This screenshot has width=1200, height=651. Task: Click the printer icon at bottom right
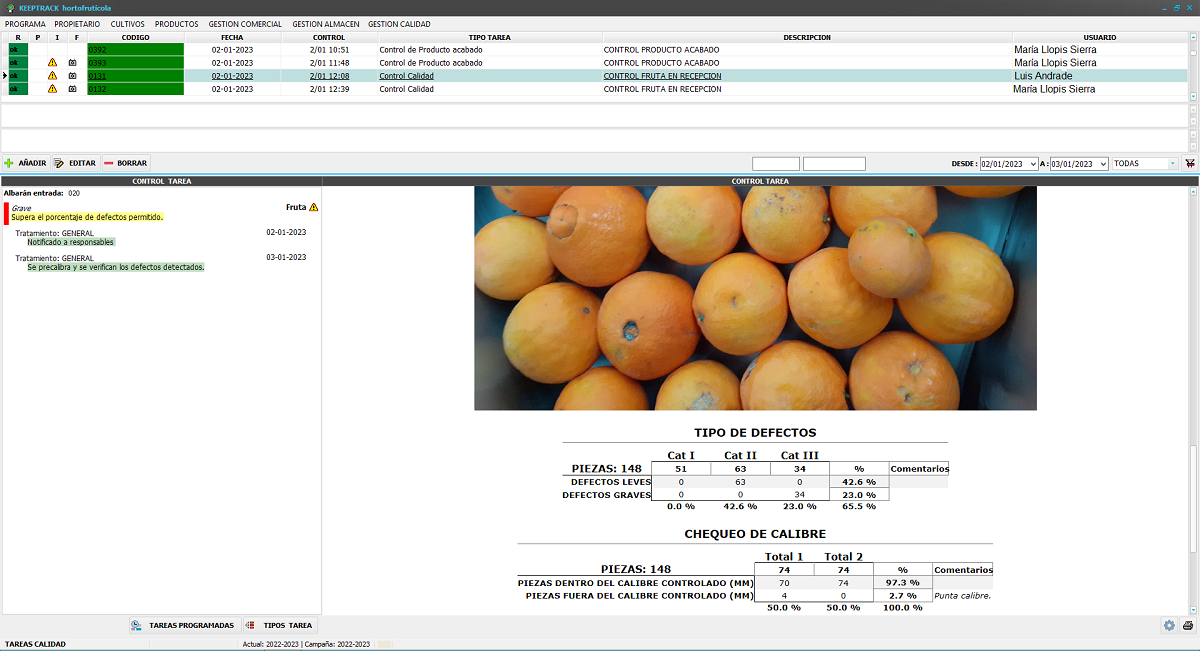[1187, 625]
